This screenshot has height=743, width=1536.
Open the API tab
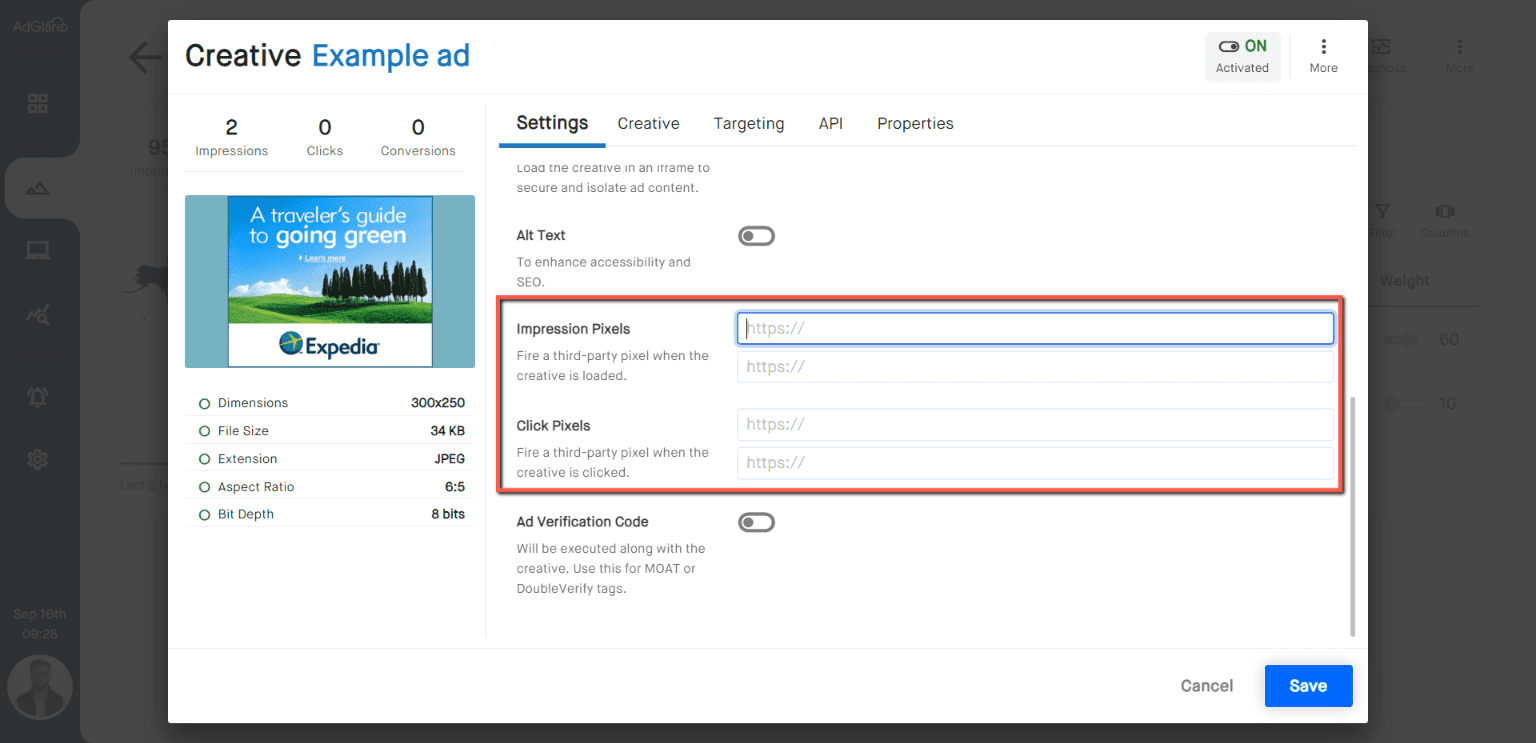tap(831, 123)
